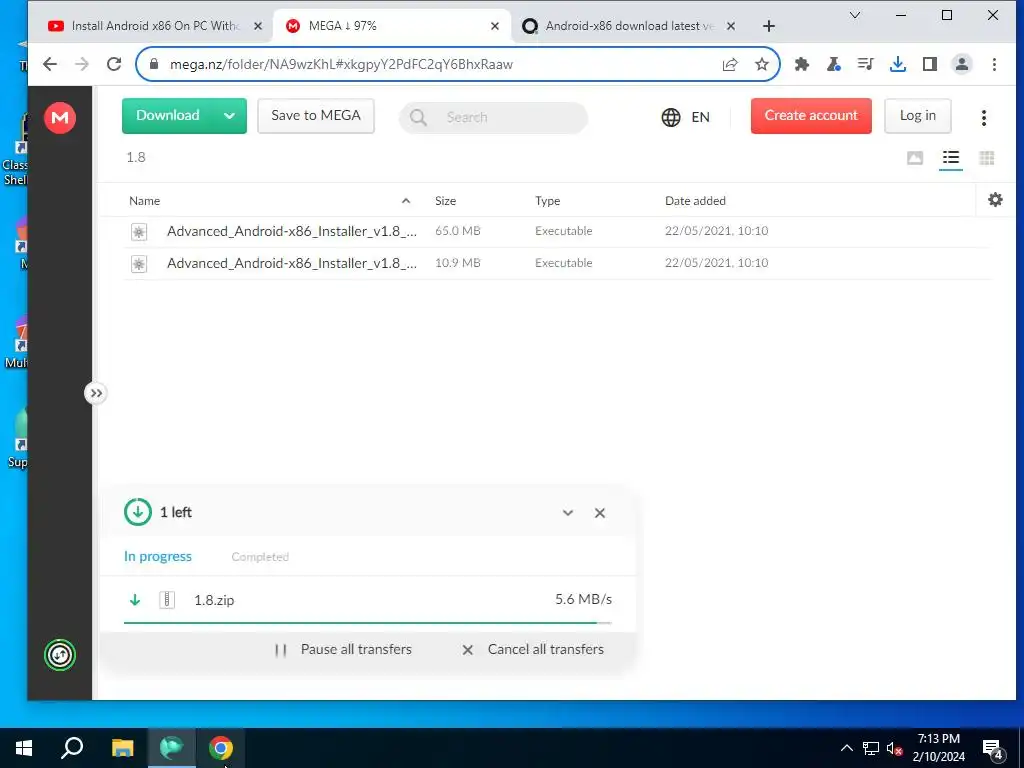The height and width of the screenshot is (768, 1024).
Task: Bookmark this page with the star icon
Action: [761, 64]
